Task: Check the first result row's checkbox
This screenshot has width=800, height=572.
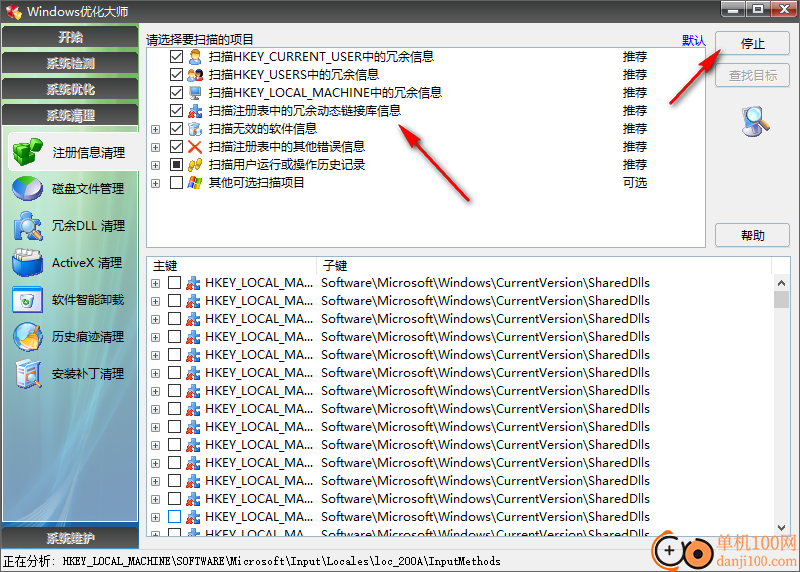Action: pos(174,283)
